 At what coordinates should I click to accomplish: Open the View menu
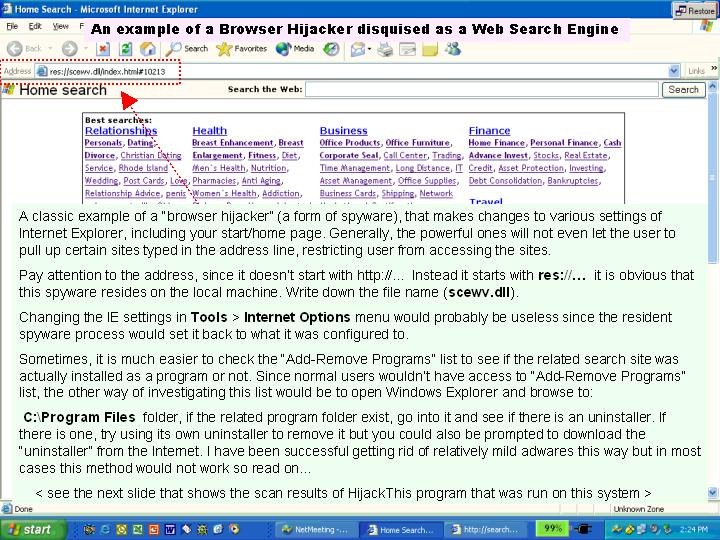[x=60, y=26]
